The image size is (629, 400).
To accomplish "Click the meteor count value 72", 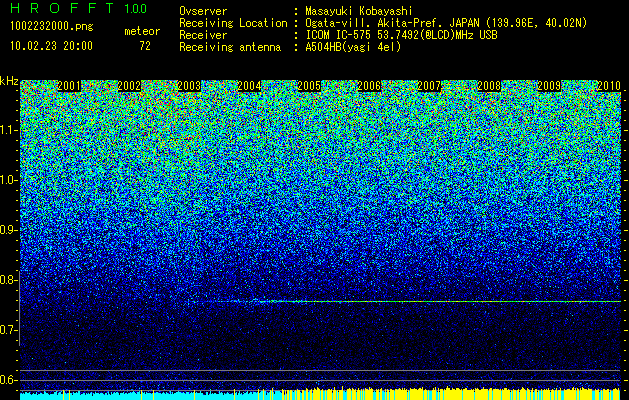I will click(x=145, y=46).
